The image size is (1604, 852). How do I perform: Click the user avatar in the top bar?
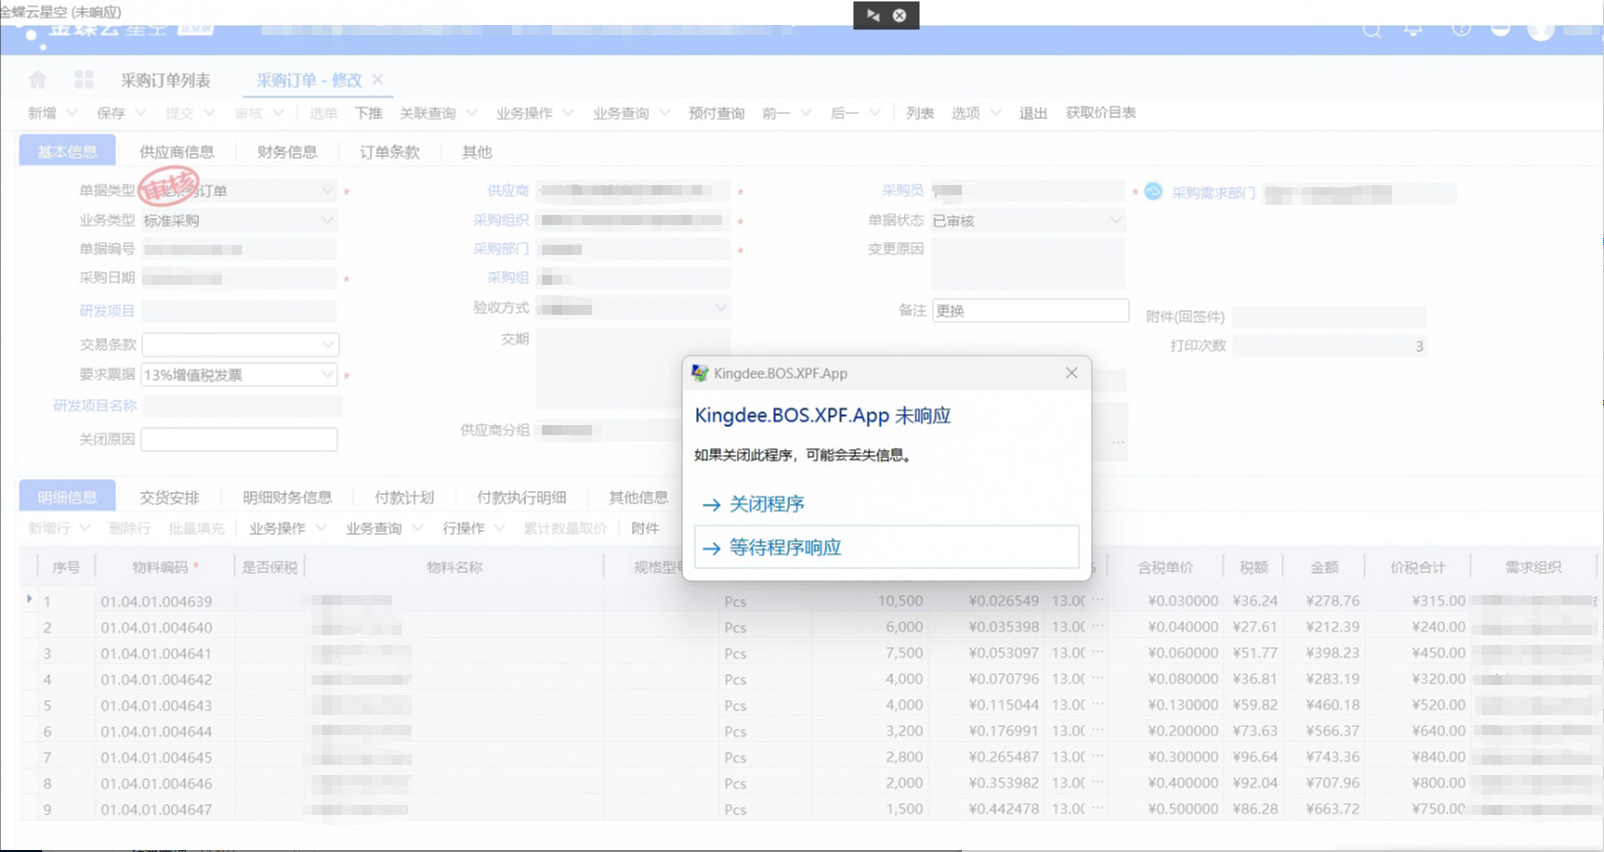[x=1541, y=30]
